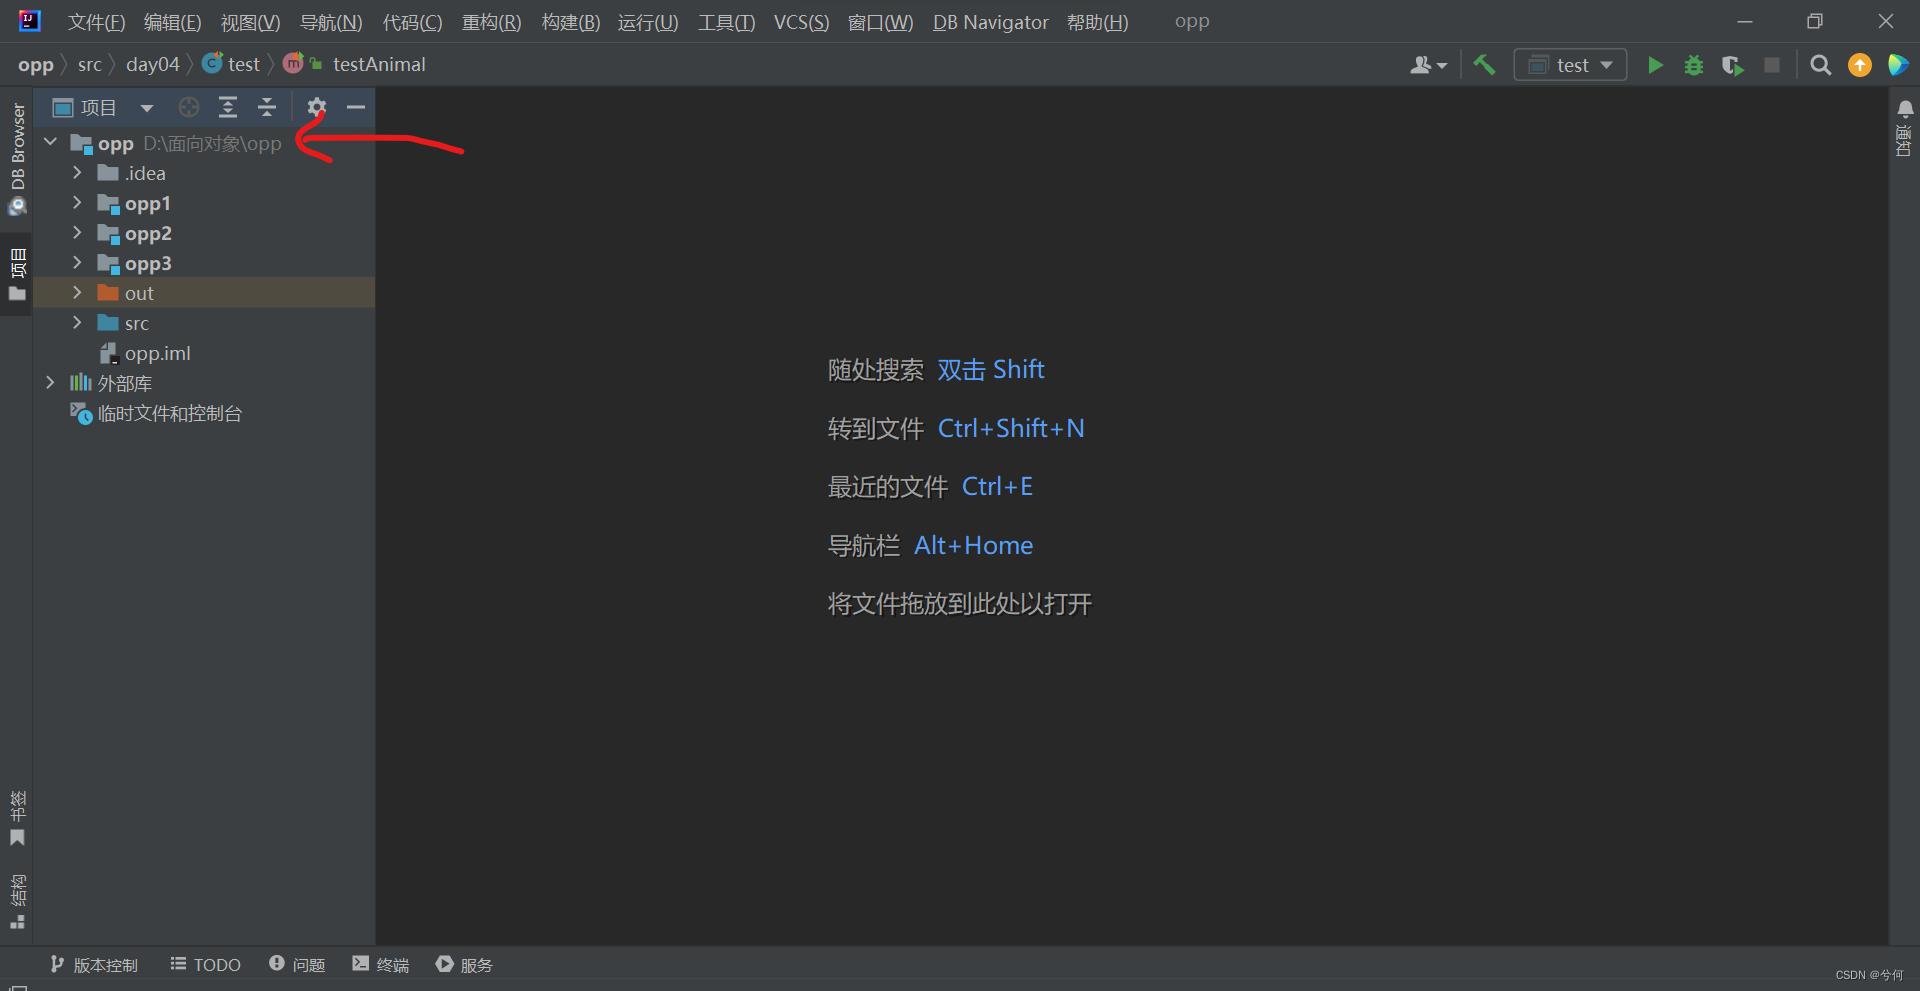Image resolution: width=1920 pixels, height=991 pixels.
Task: Open the VCS(S) menu
Action: pos(801,22)
